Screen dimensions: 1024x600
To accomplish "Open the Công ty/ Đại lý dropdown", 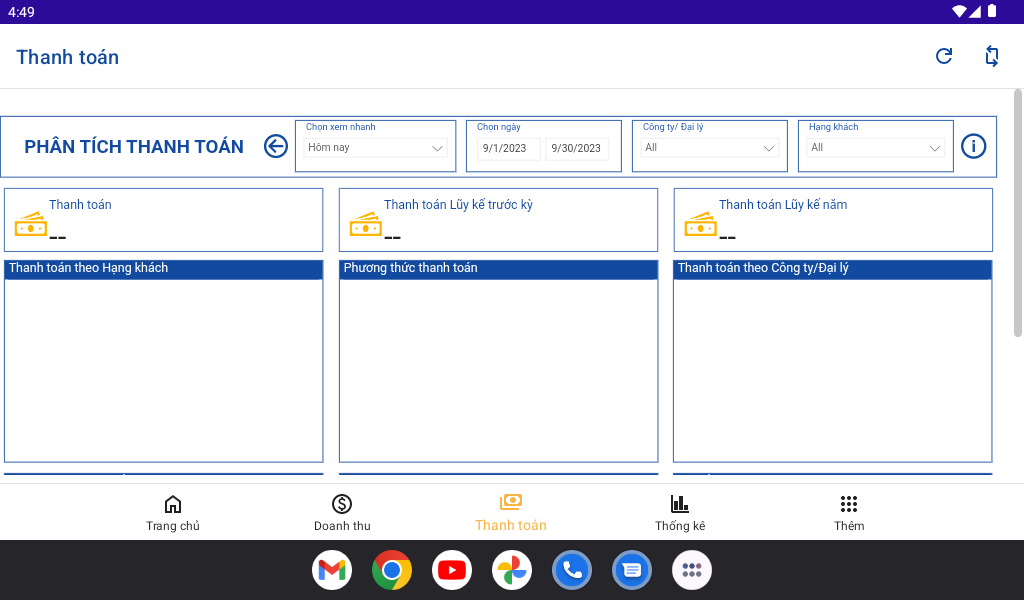I will tap(710, 148).
